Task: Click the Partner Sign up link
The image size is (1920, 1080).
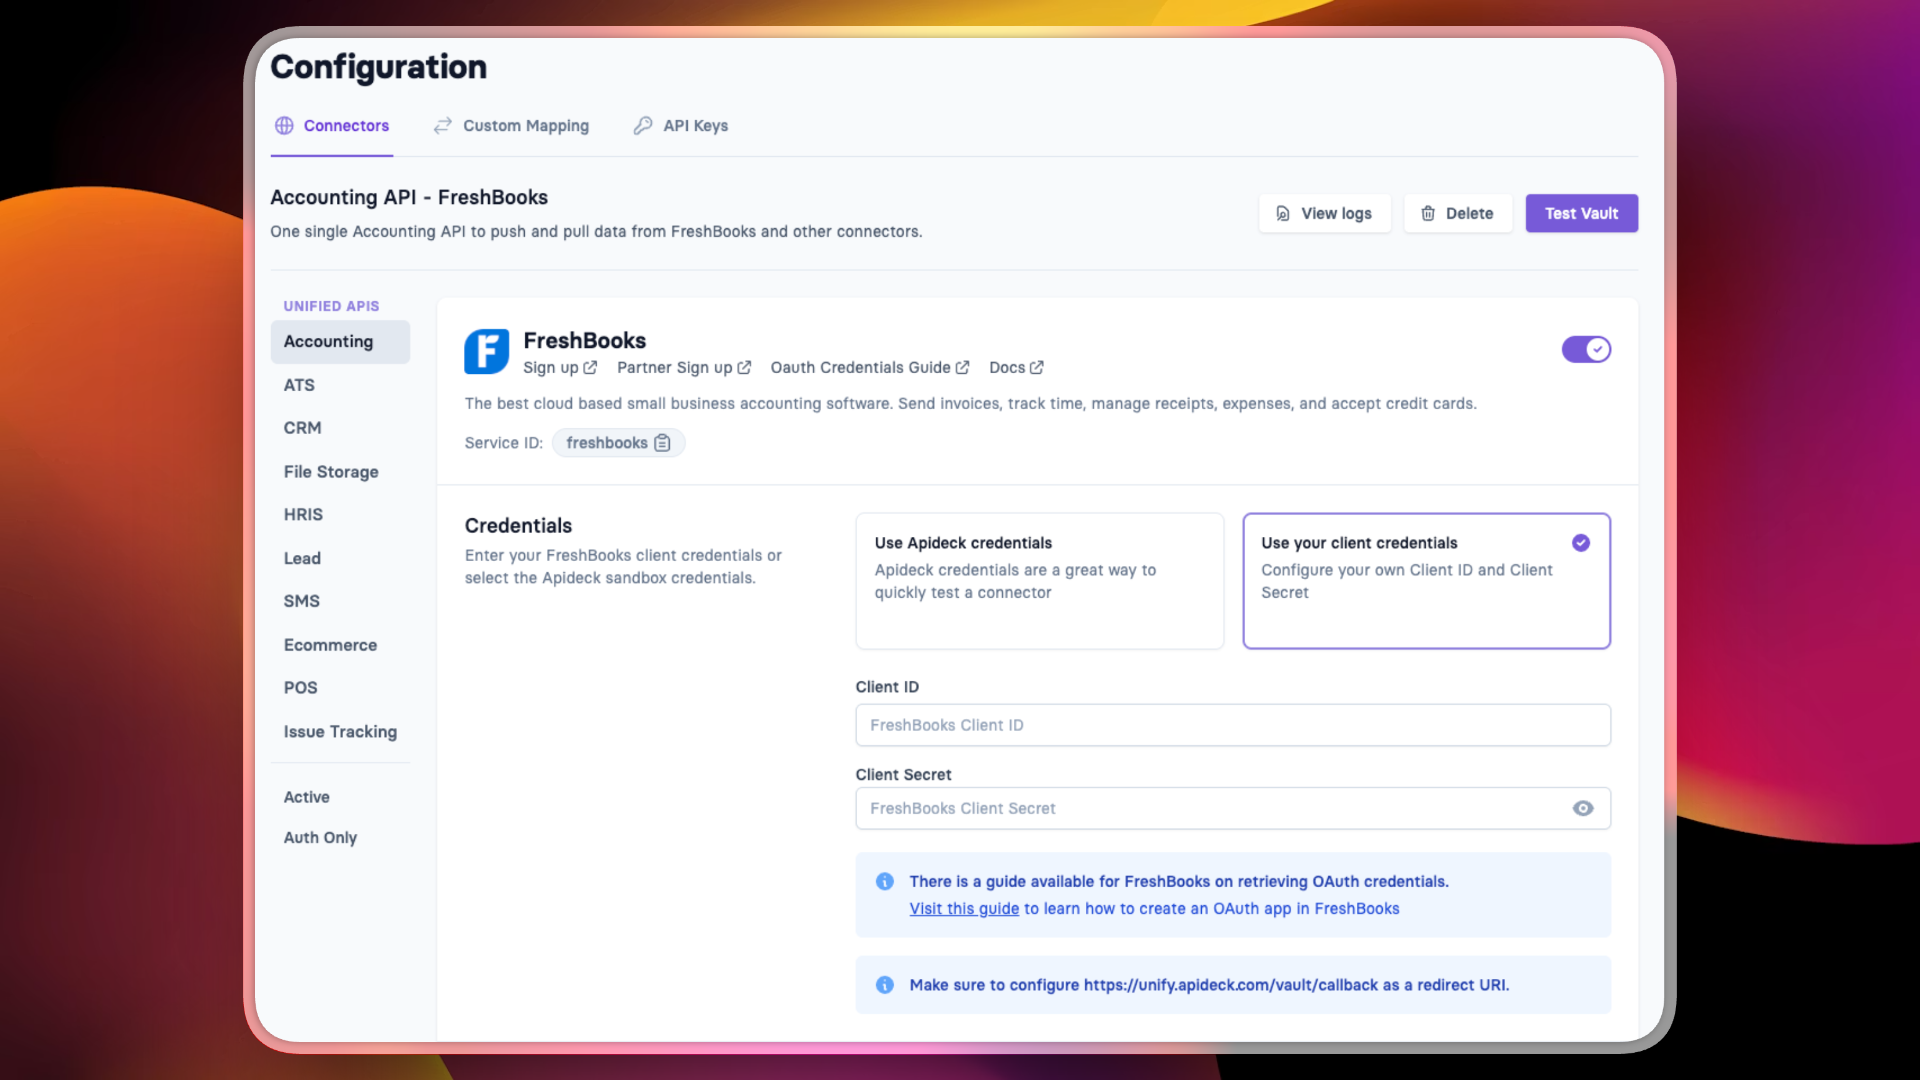Action: pos(675,368)
